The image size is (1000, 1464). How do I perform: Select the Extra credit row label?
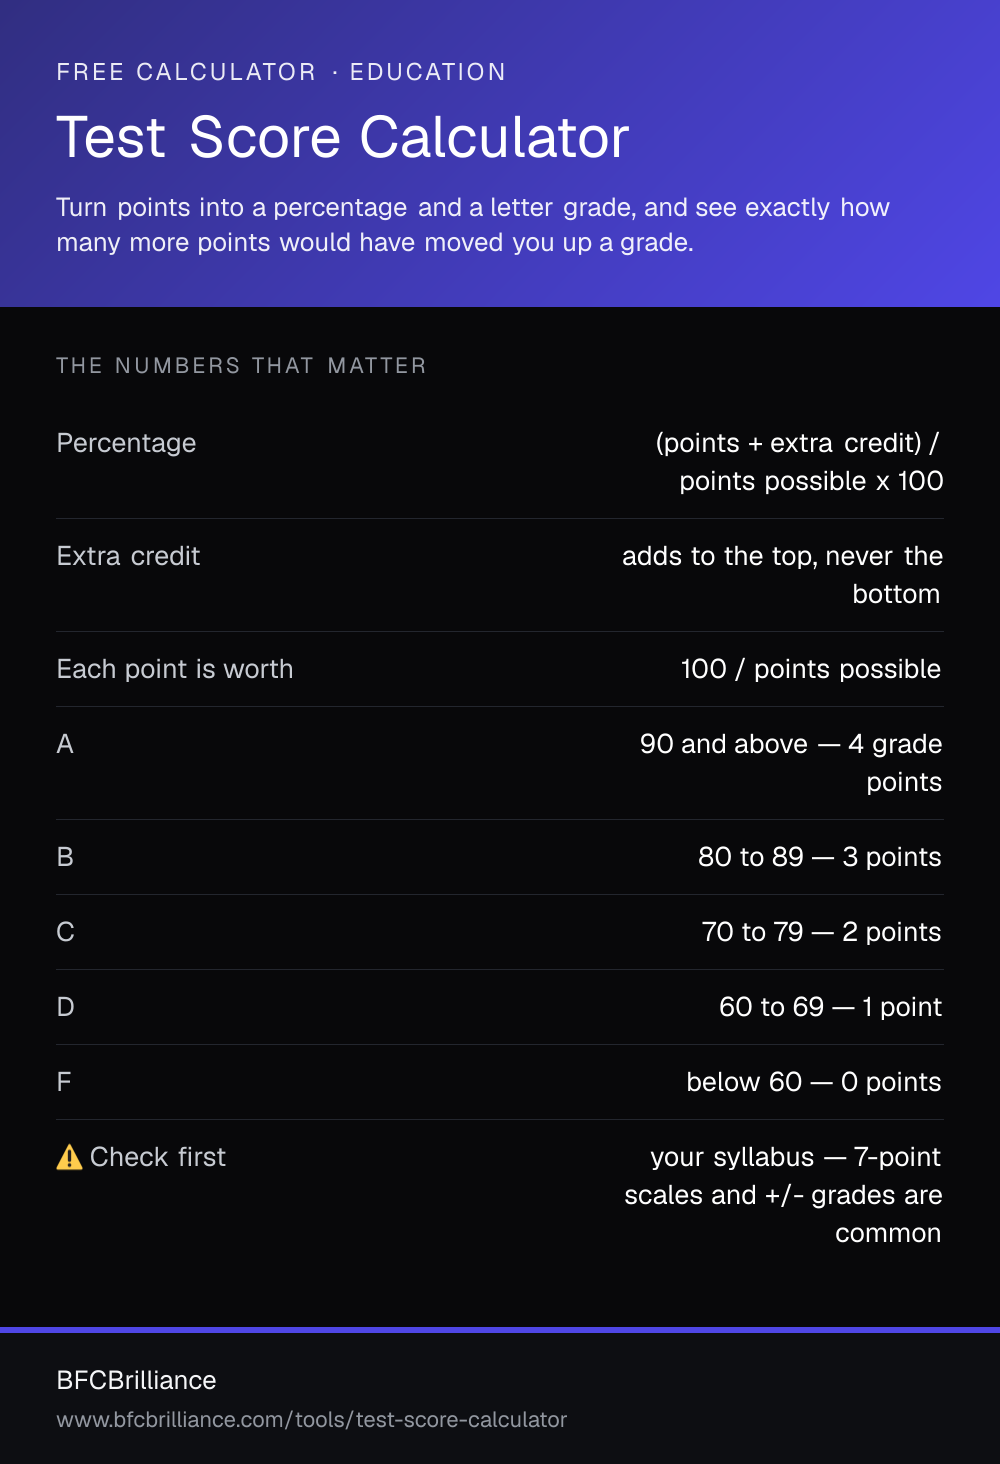tap(129, 556)
